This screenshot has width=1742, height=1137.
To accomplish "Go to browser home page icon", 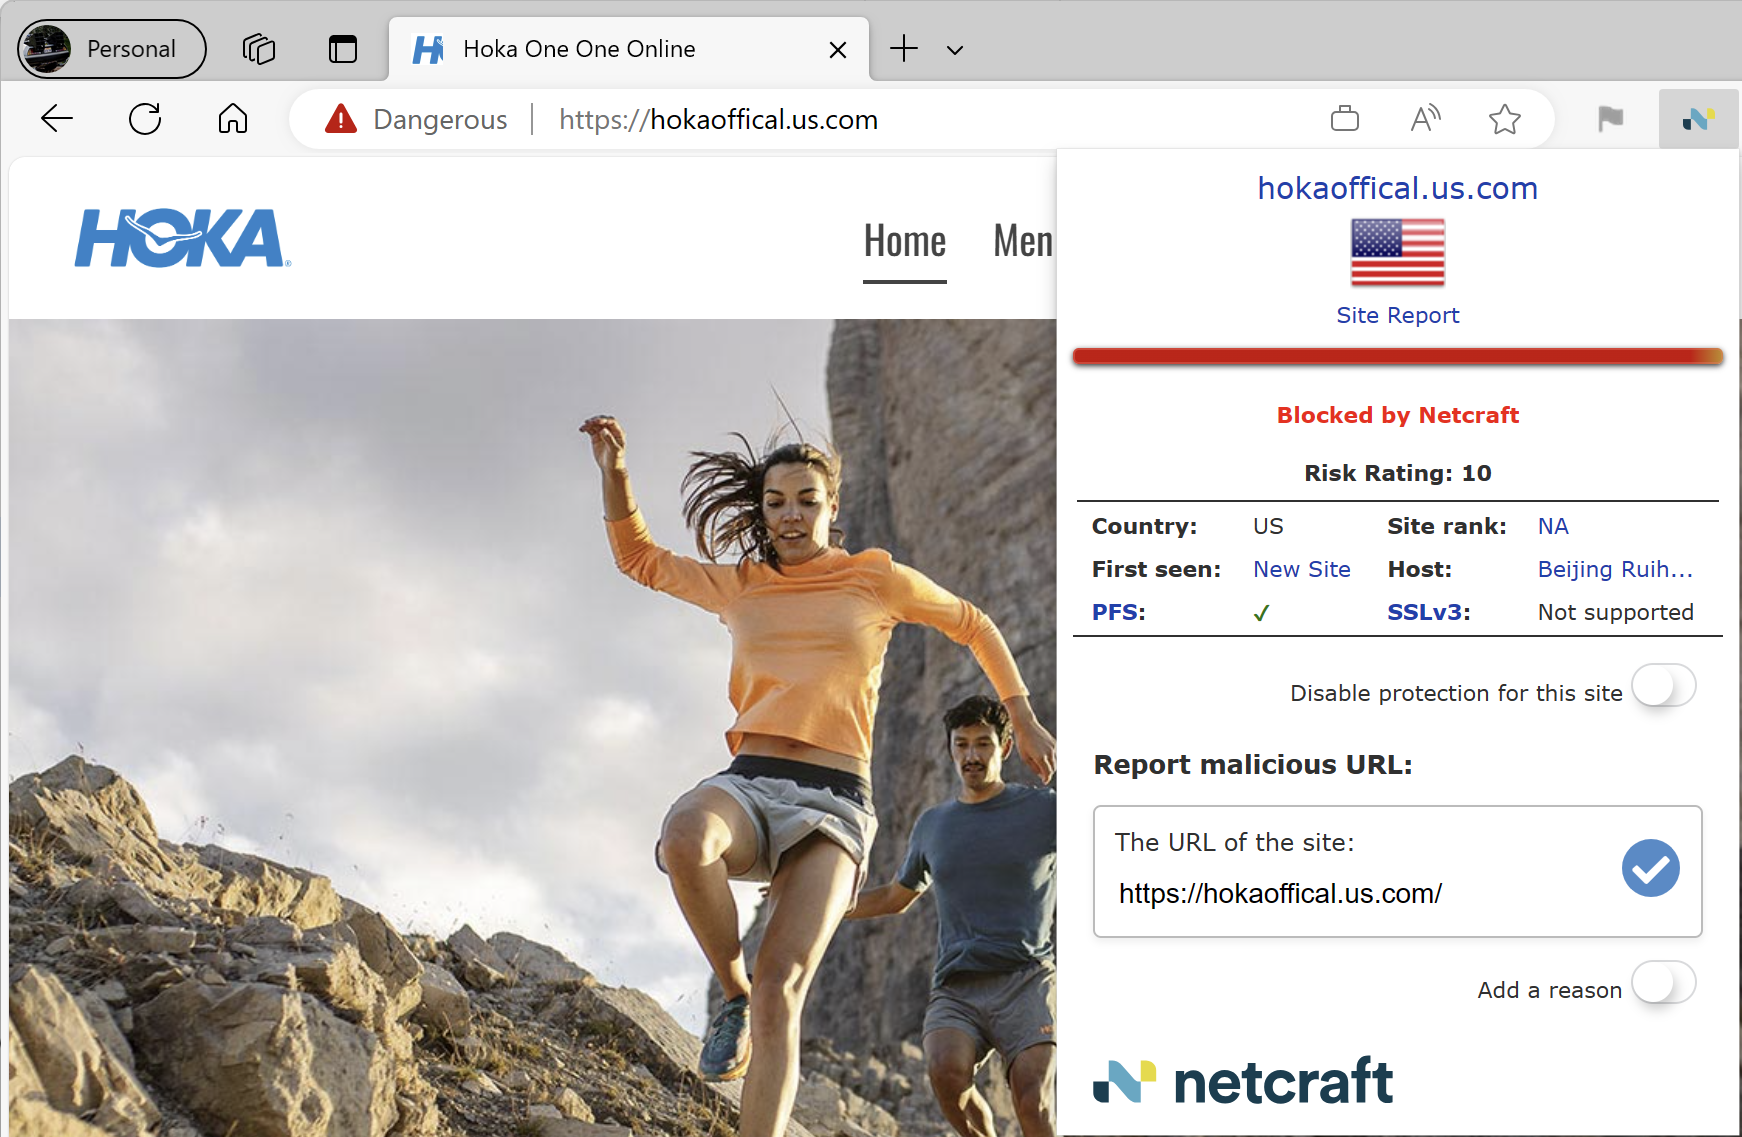I will (x=233, y=119).
